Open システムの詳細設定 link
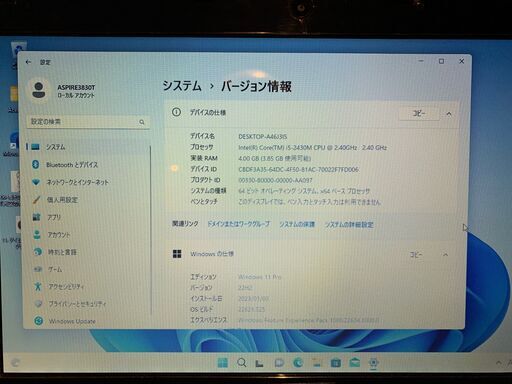 coord(349,224)
